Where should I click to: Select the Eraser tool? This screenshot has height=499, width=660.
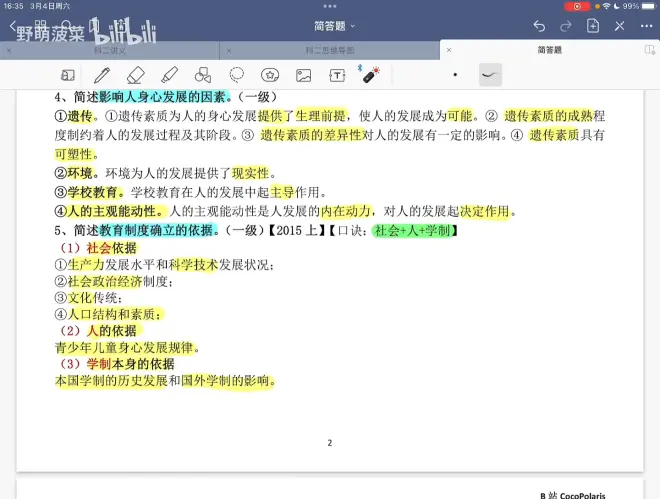[136, 75]
